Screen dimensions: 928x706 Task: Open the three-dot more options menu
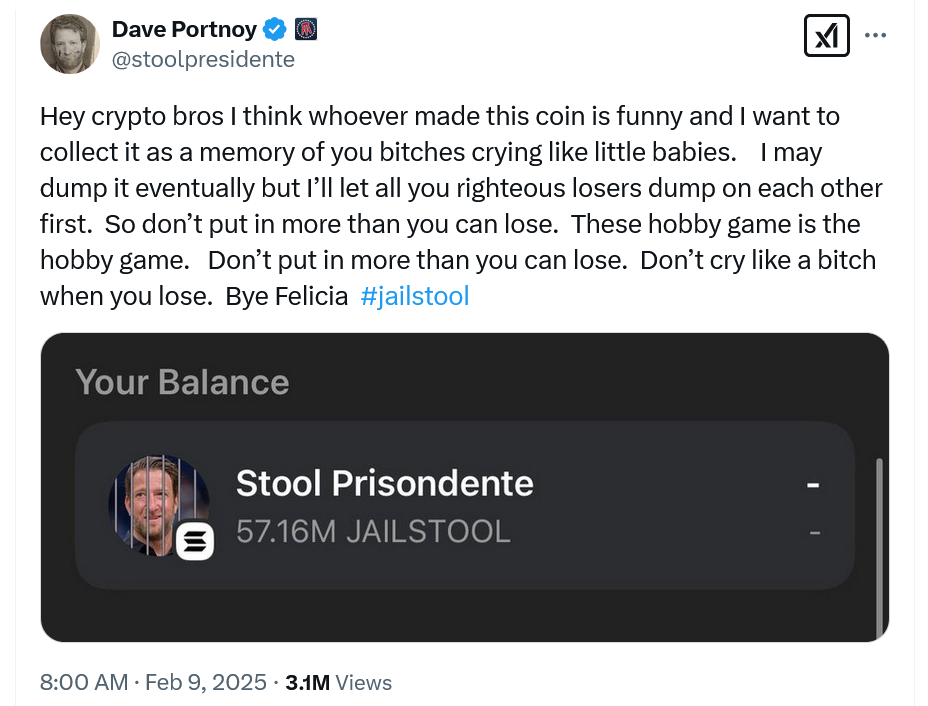coord(875,36)
